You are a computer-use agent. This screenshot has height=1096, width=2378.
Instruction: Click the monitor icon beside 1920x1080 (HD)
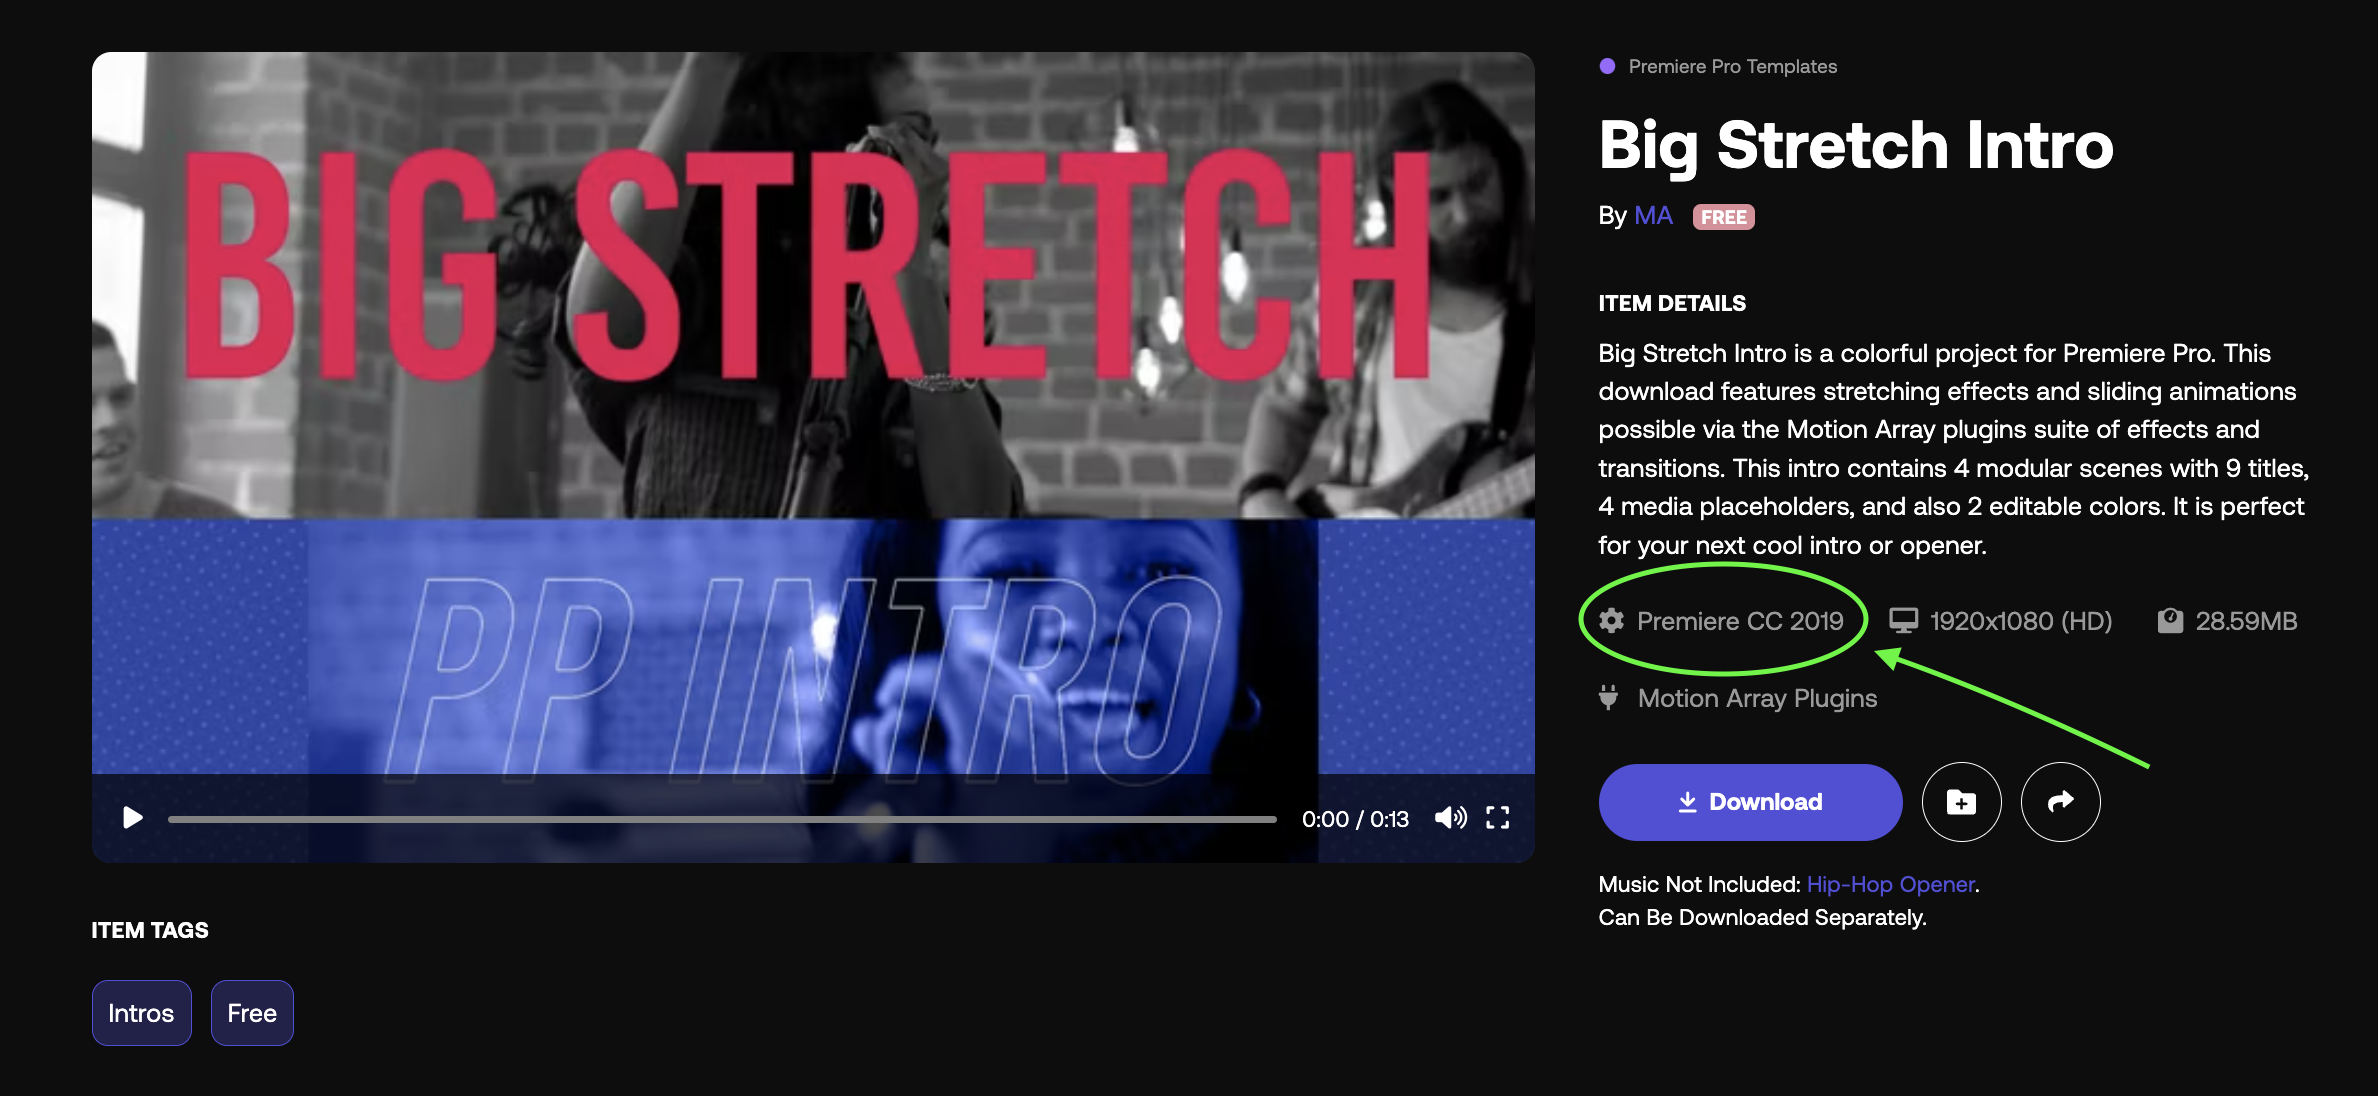tap(1903, 621)
